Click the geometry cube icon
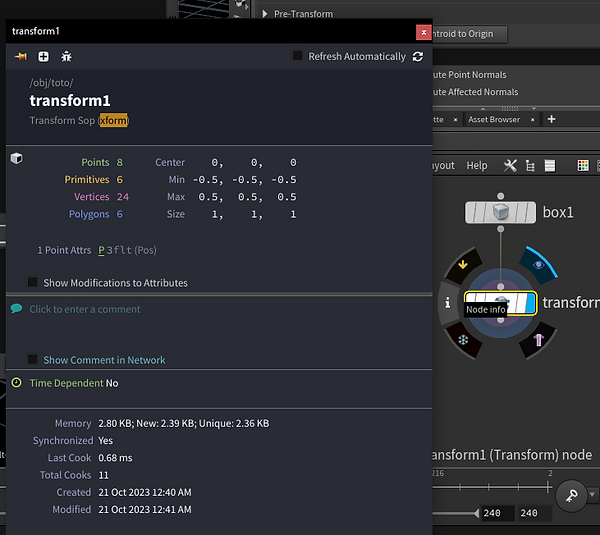The height and width of the screenshot is (535, 600). click(16, 158)
